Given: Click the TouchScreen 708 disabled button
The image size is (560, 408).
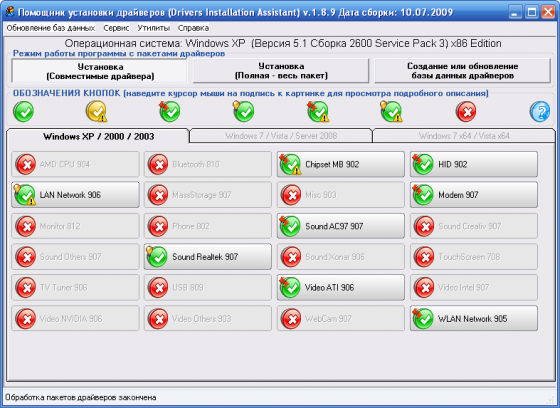Looking at the screenshot, I should tap(474, 257).
